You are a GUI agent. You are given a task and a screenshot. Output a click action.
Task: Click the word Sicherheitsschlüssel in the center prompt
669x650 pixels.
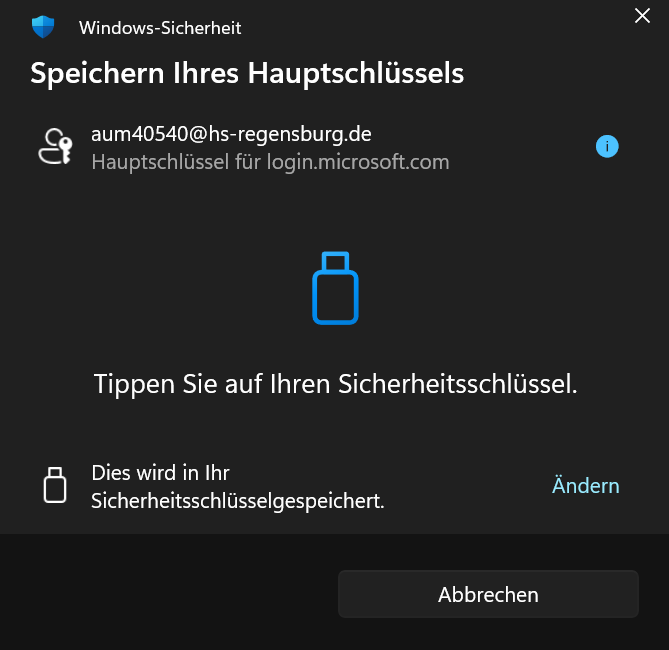tap(457, 384)
